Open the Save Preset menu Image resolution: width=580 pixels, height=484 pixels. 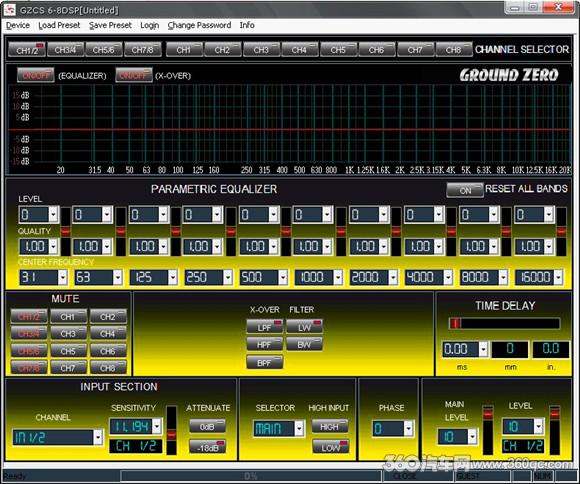pos(110,25)
